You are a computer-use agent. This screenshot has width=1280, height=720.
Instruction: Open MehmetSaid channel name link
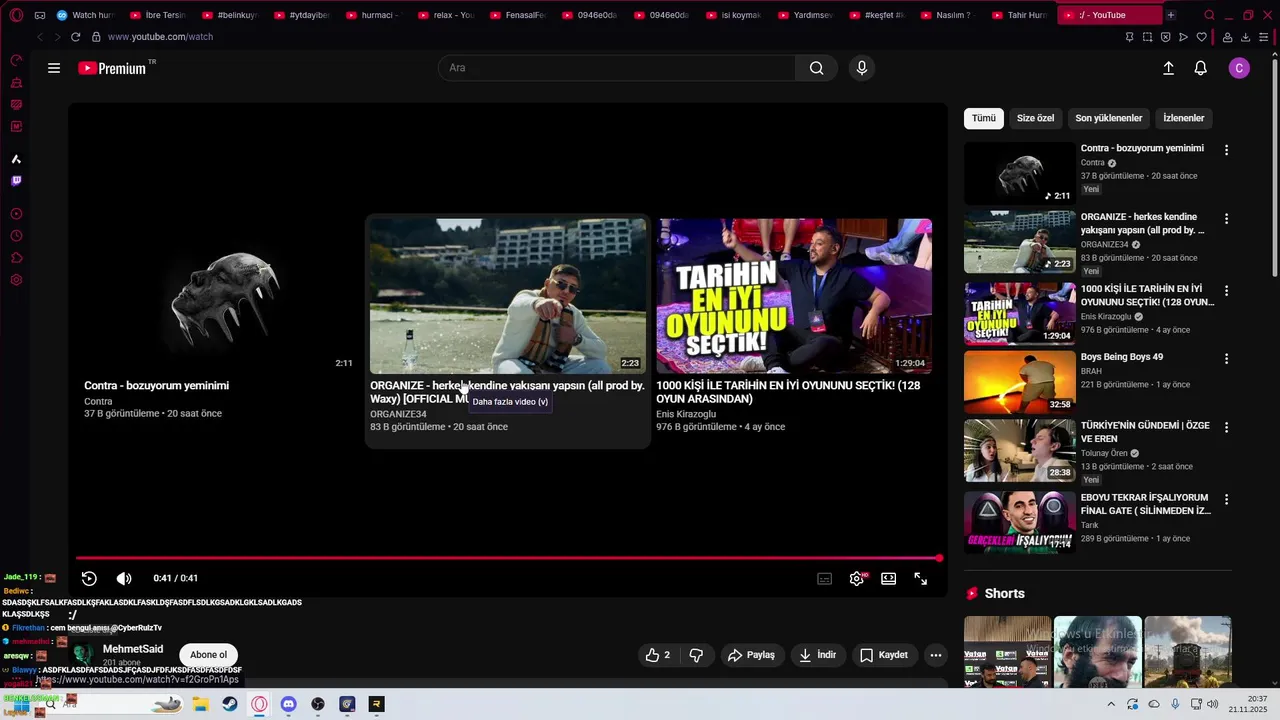[133, 649]
